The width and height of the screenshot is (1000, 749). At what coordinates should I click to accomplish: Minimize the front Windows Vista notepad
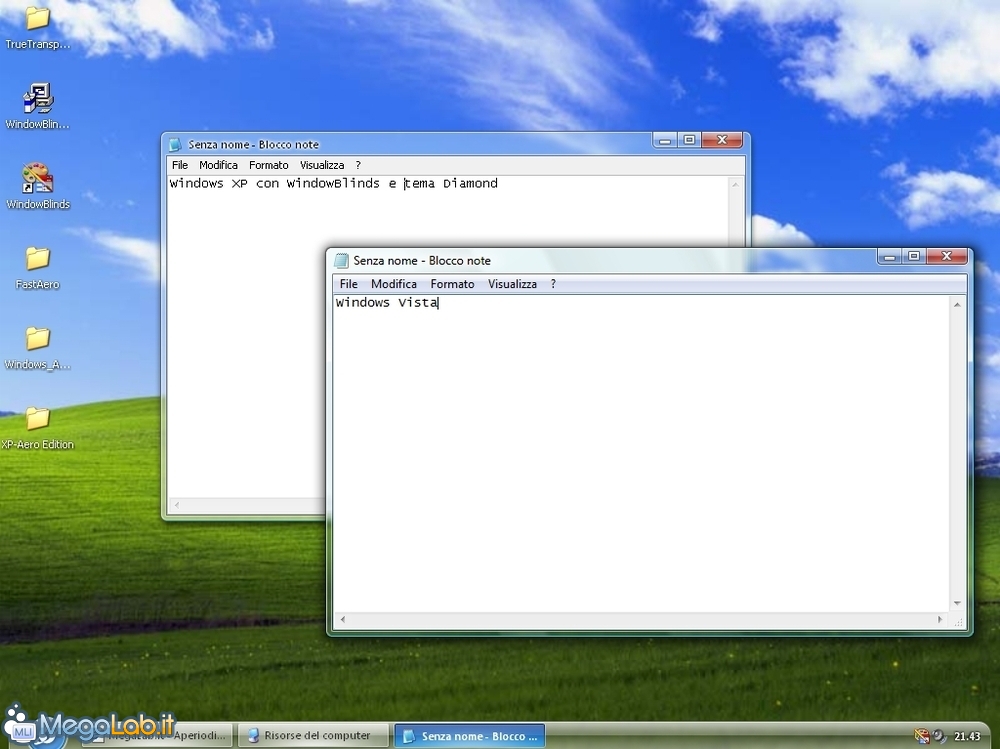[x=890, y=256]
